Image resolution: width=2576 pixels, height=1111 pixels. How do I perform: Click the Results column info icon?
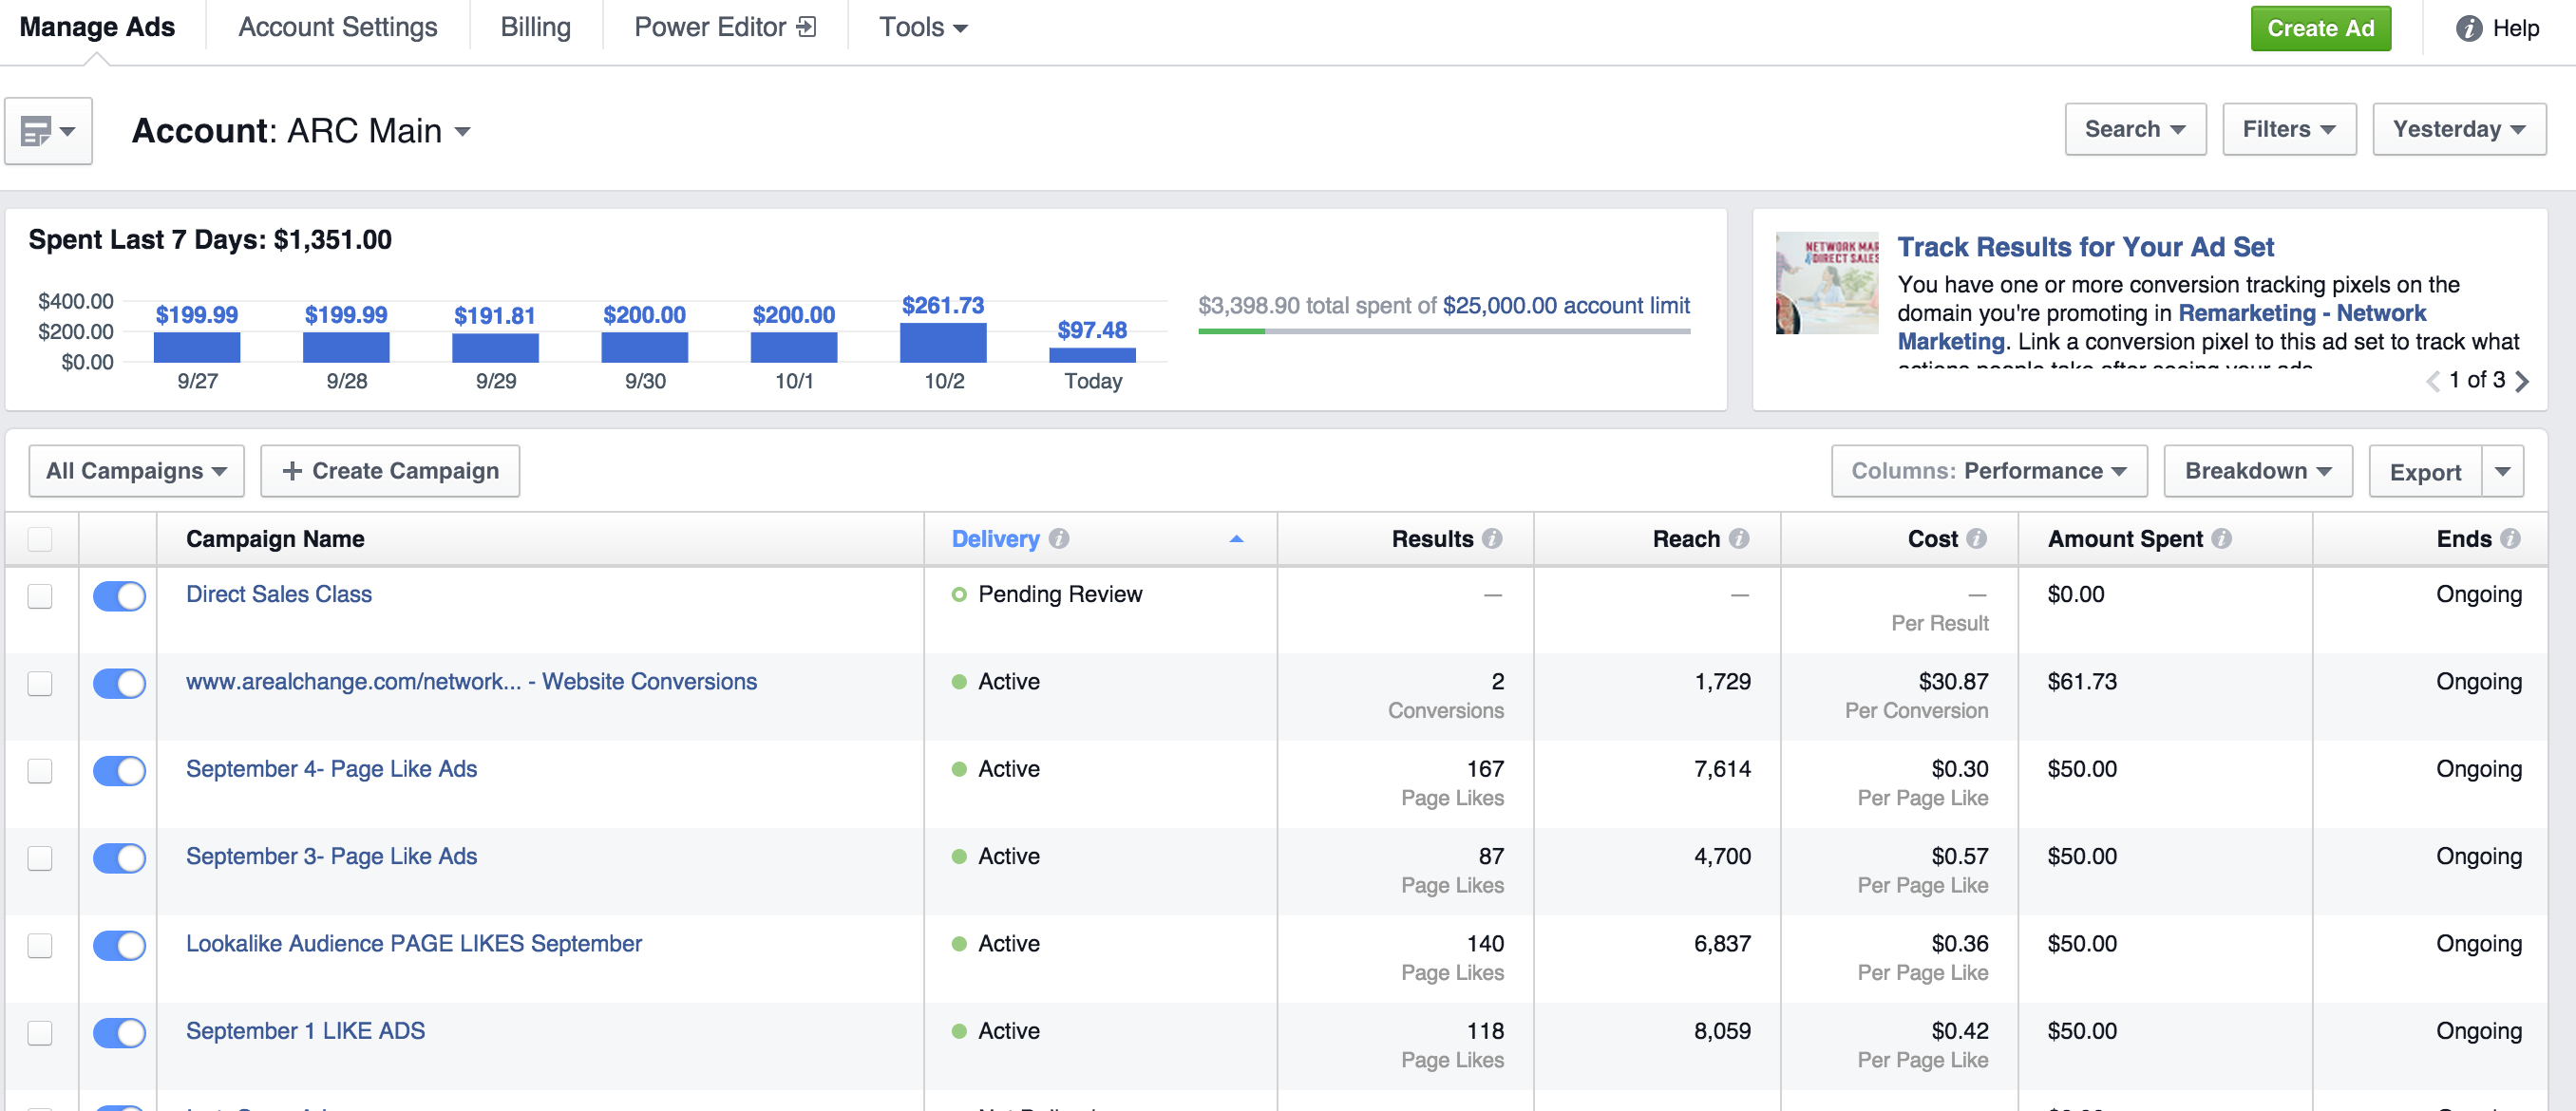[1492, 539]
